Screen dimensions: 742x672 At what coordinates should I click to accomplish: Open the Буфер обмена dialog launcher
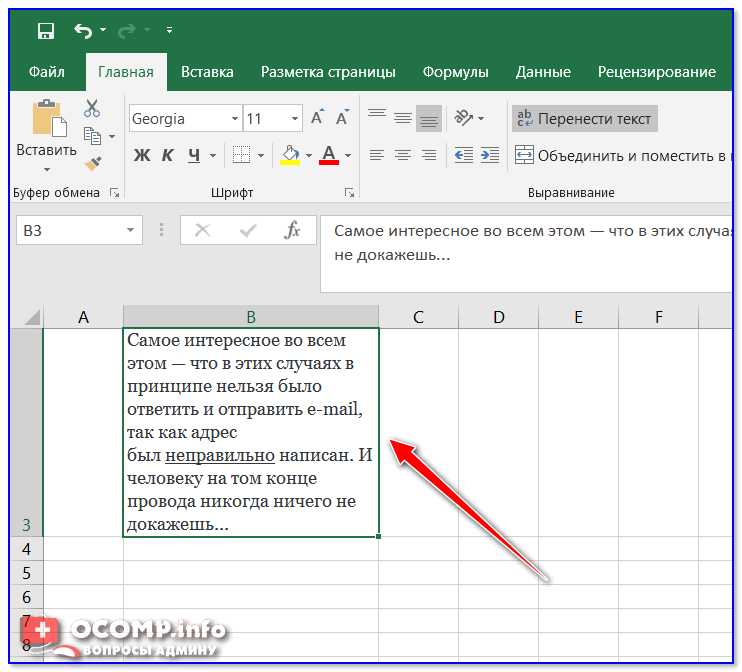tap(115, 193)
